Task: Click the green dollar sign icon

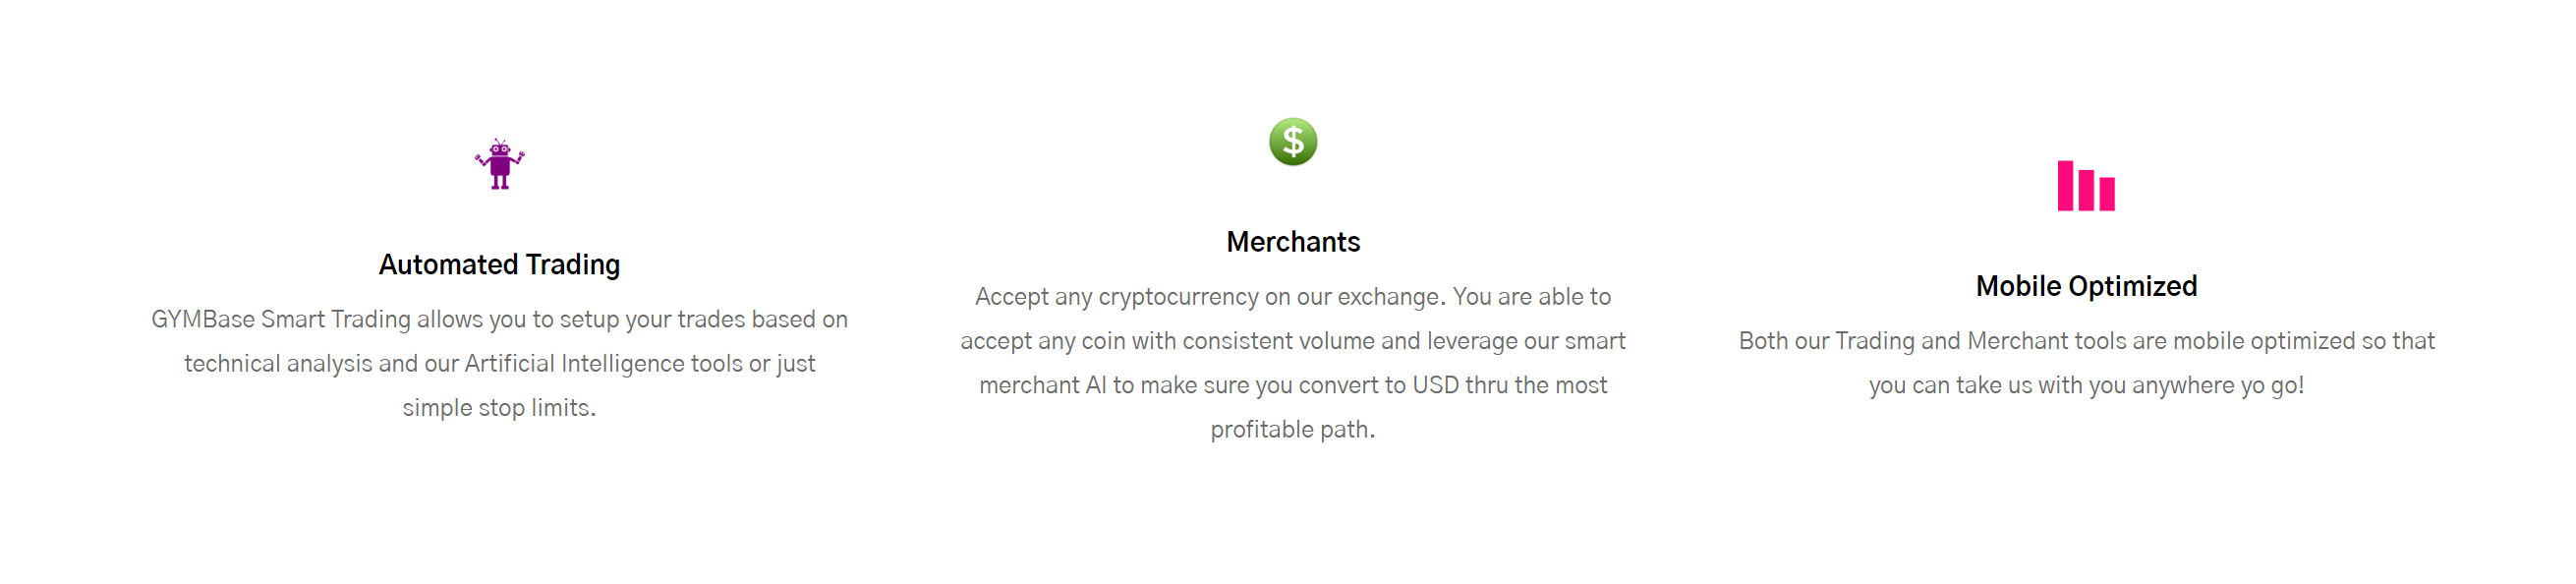Action: (x=1292, y=142)
